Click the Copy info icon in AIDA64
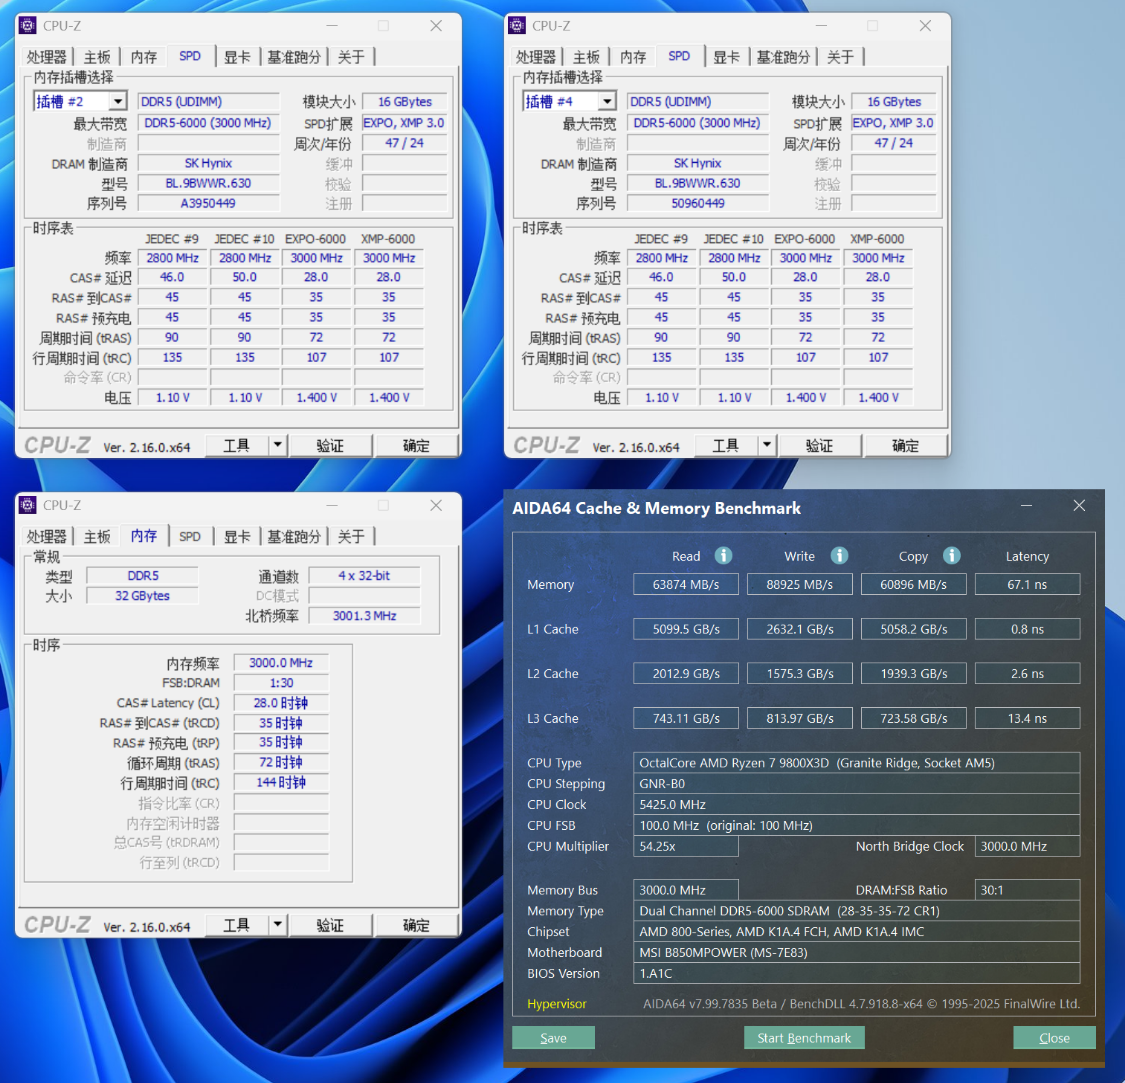The width and height of the screenshot is (1125, 1083). point(951,555)
